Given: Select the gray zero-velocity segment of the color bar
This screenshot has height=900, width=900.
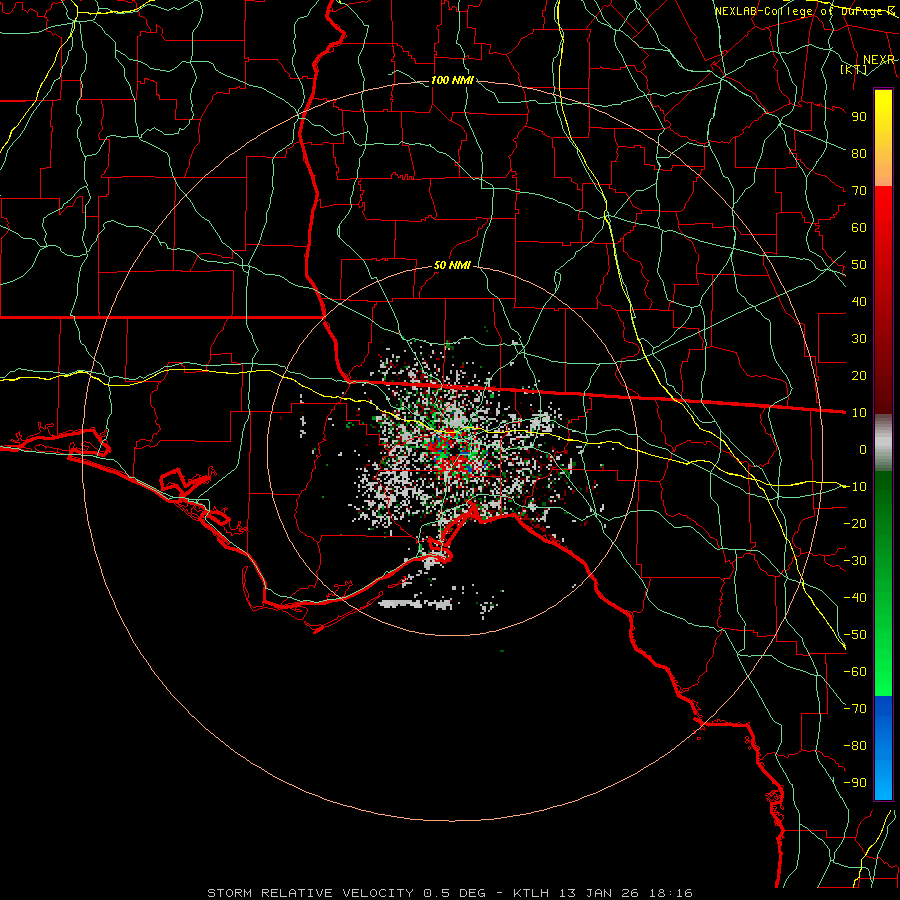Looking at the screenshot, I should click(883, 443).
